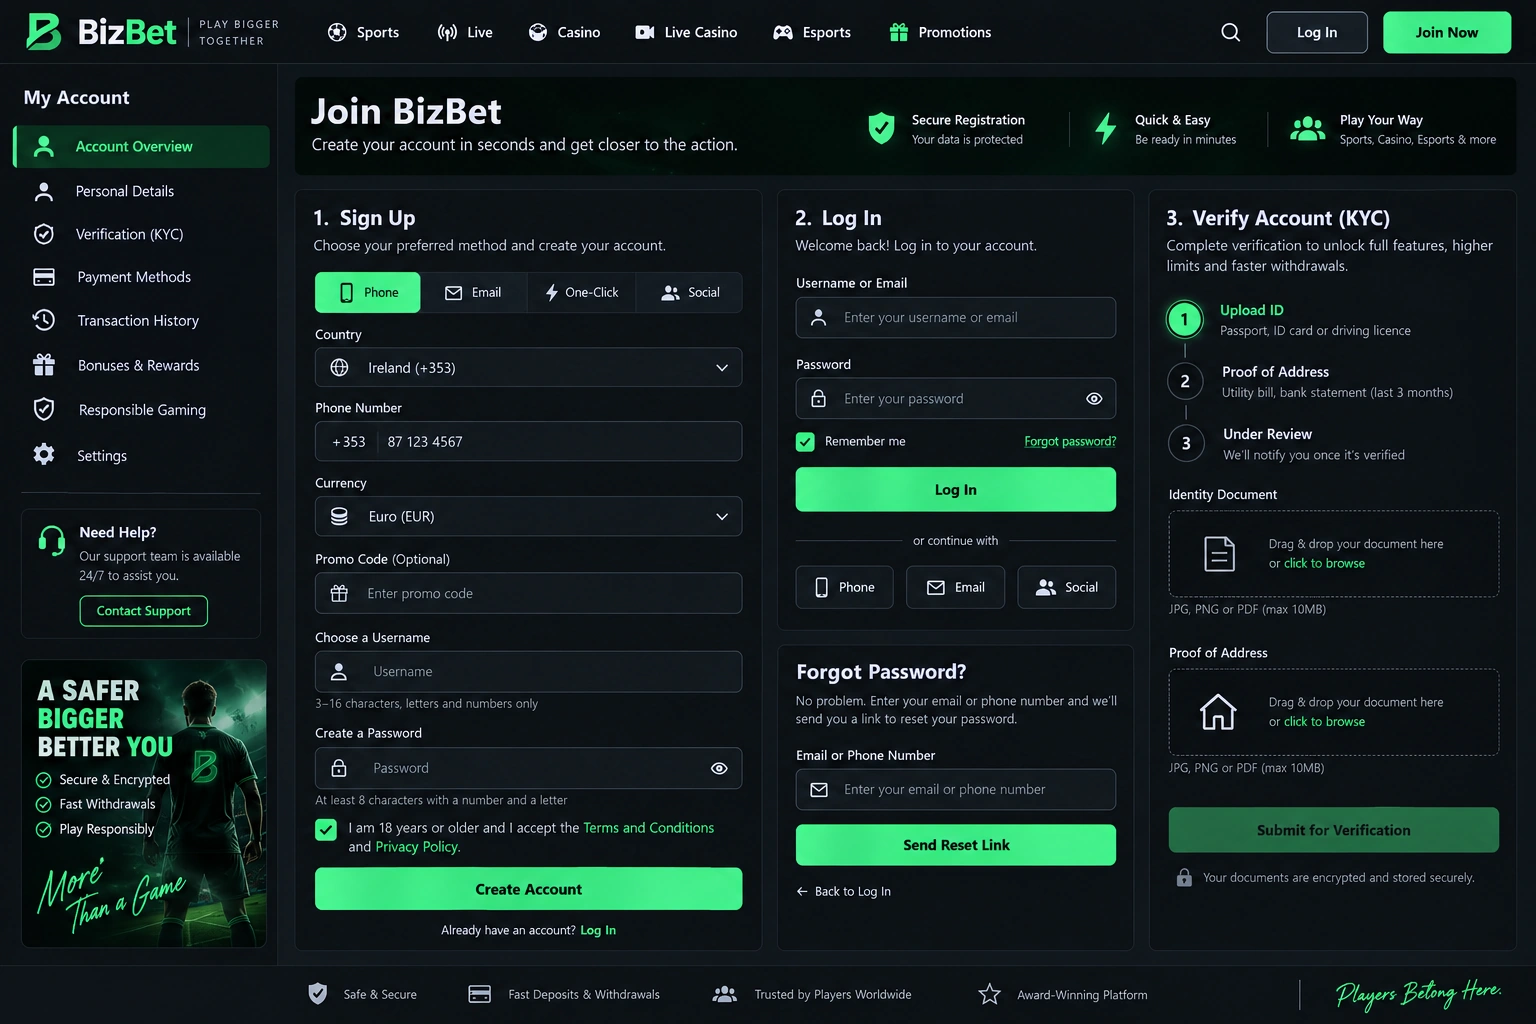This screenshot has height=1024, width=1536.
Task: Click the Create Account button
Action: tap(528, 889)
